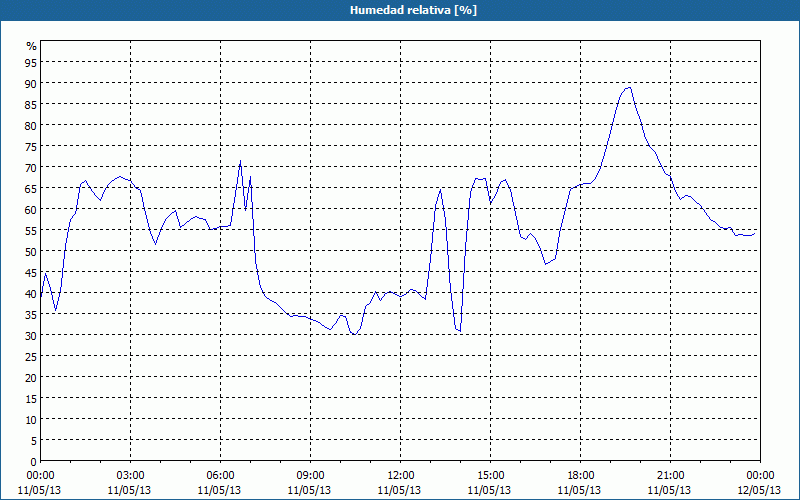800x500 pixels.
Task: Click the y-axis value 15
Action: (31, 398)
